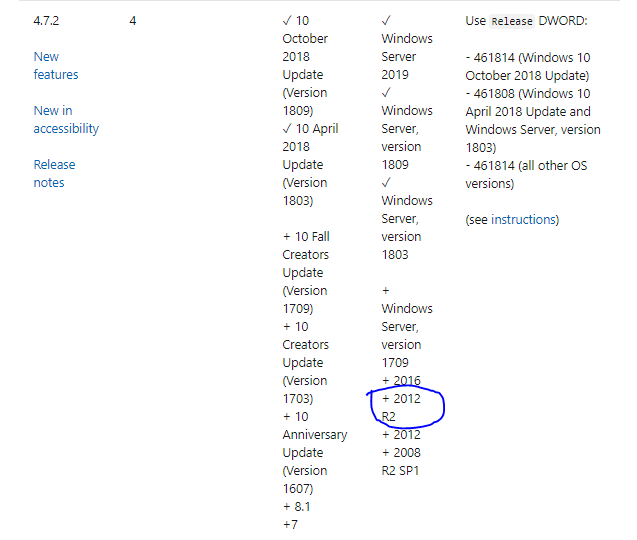The image size is (637, 540).
Task: Follow the instructions link in parentheses
Action: point(523,220)
